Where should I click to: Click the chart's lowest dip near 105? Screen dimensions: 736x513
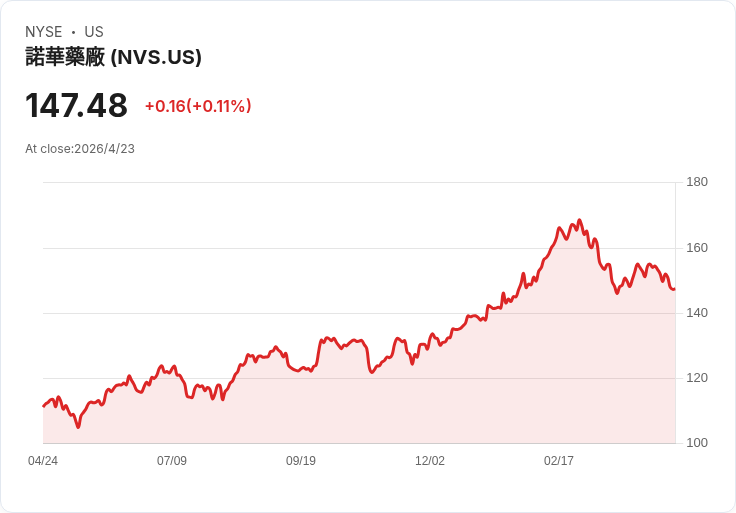click(78, 427)
